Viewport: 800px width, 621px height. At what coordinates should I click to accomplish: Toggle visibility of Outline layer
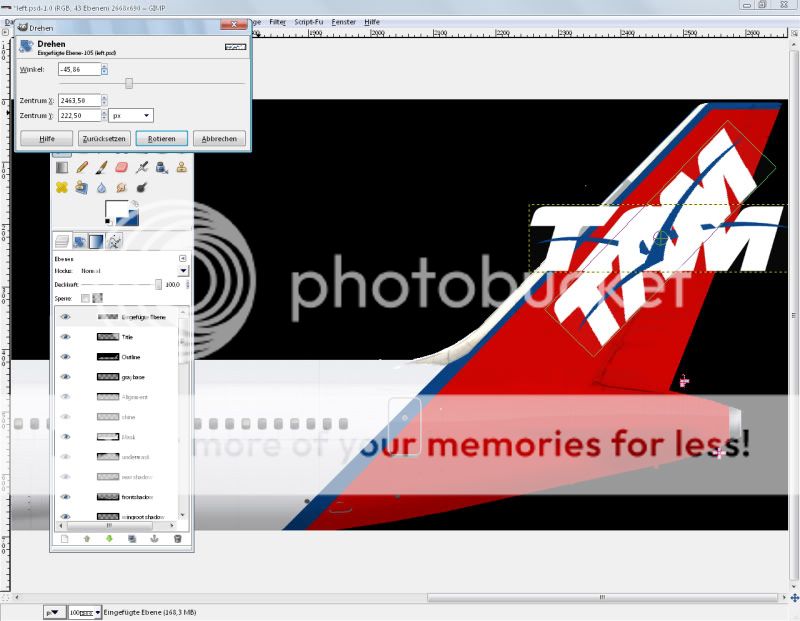(66, 357)
